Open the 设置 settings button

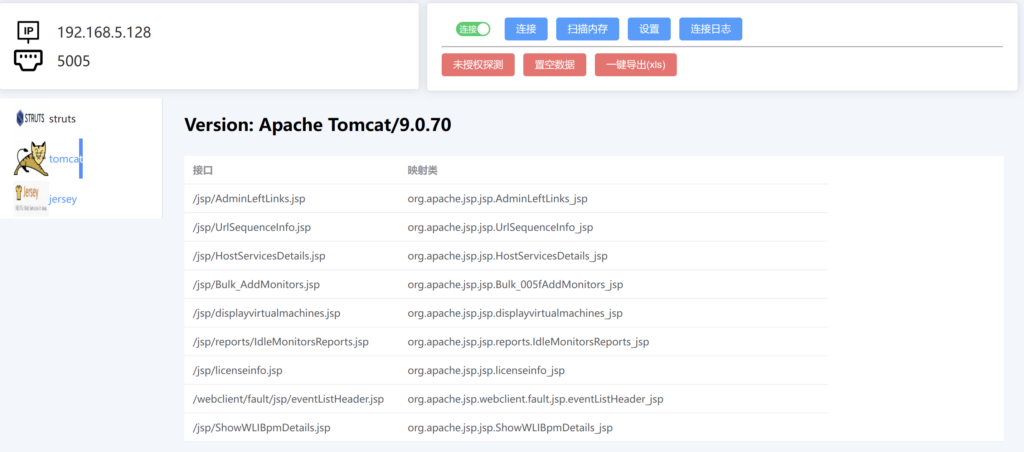pos(649,29)
